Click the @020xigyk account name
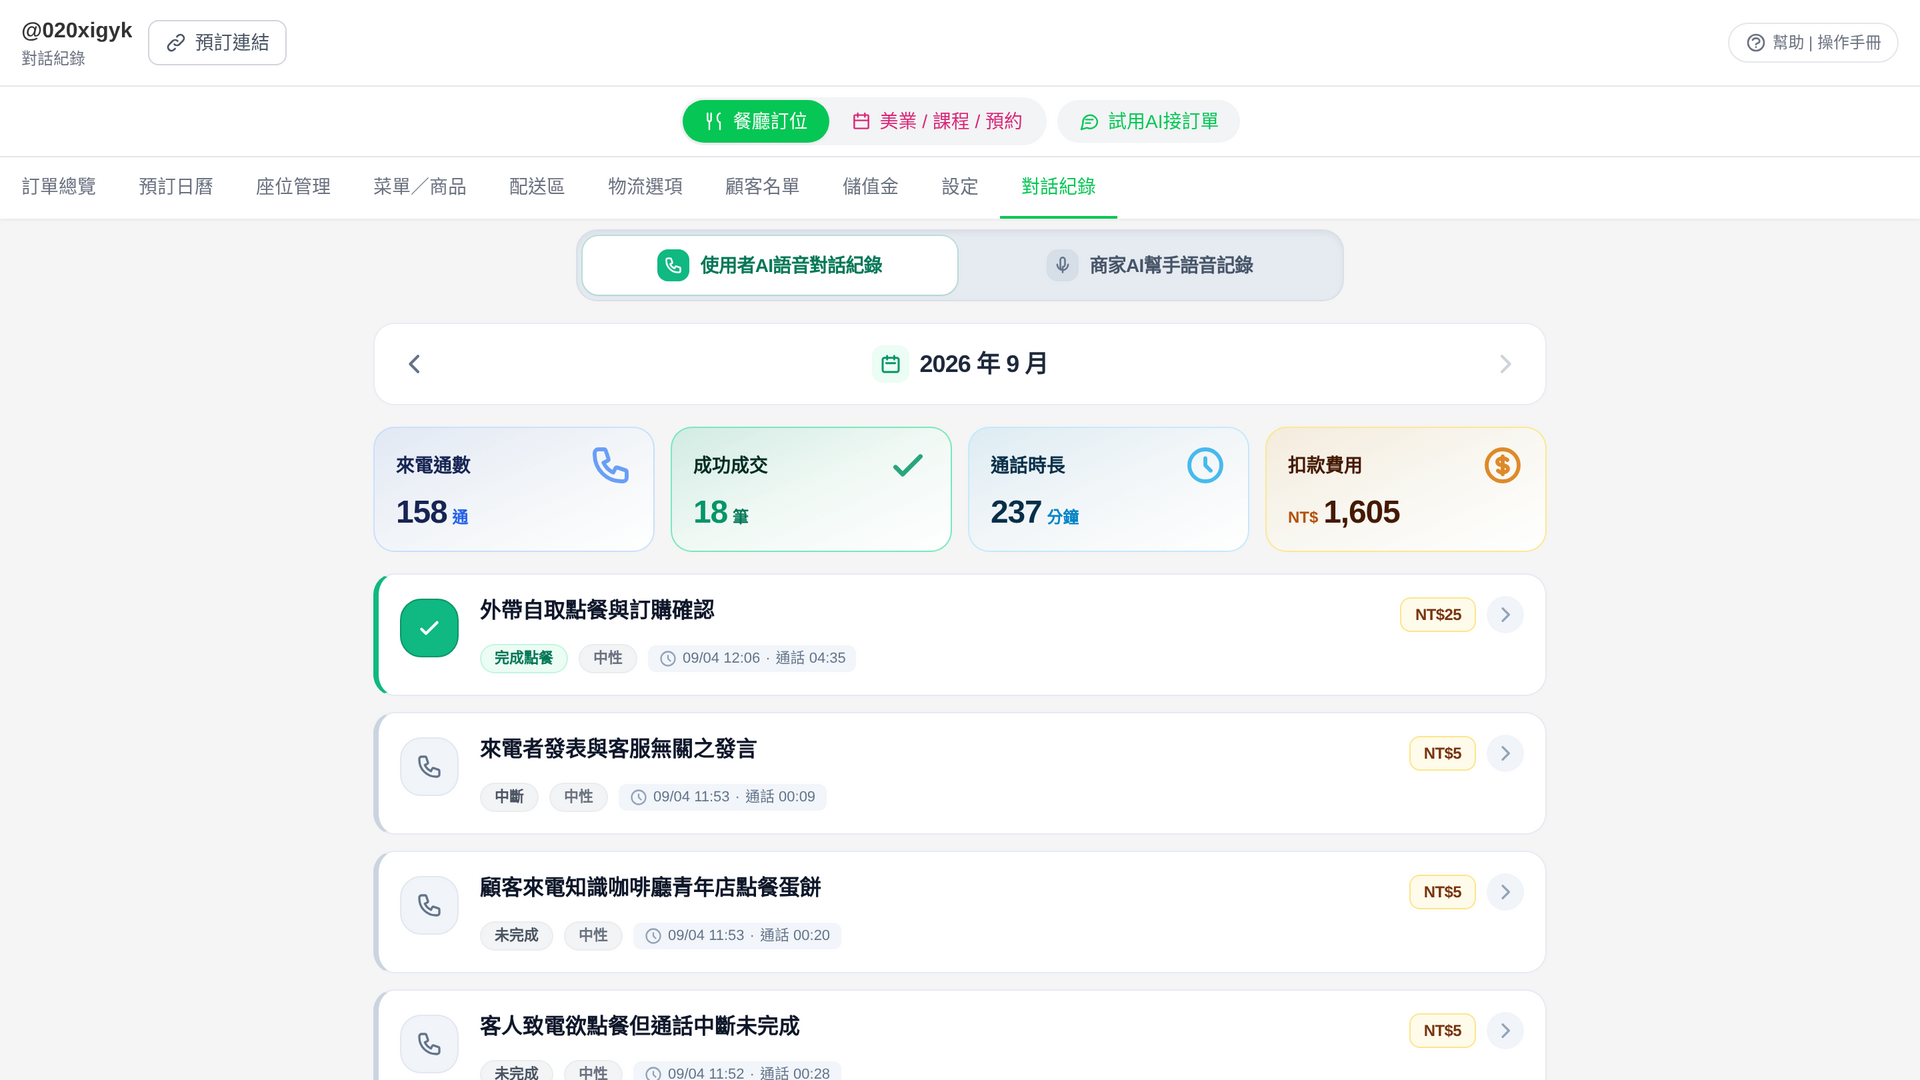 (77, 30)
